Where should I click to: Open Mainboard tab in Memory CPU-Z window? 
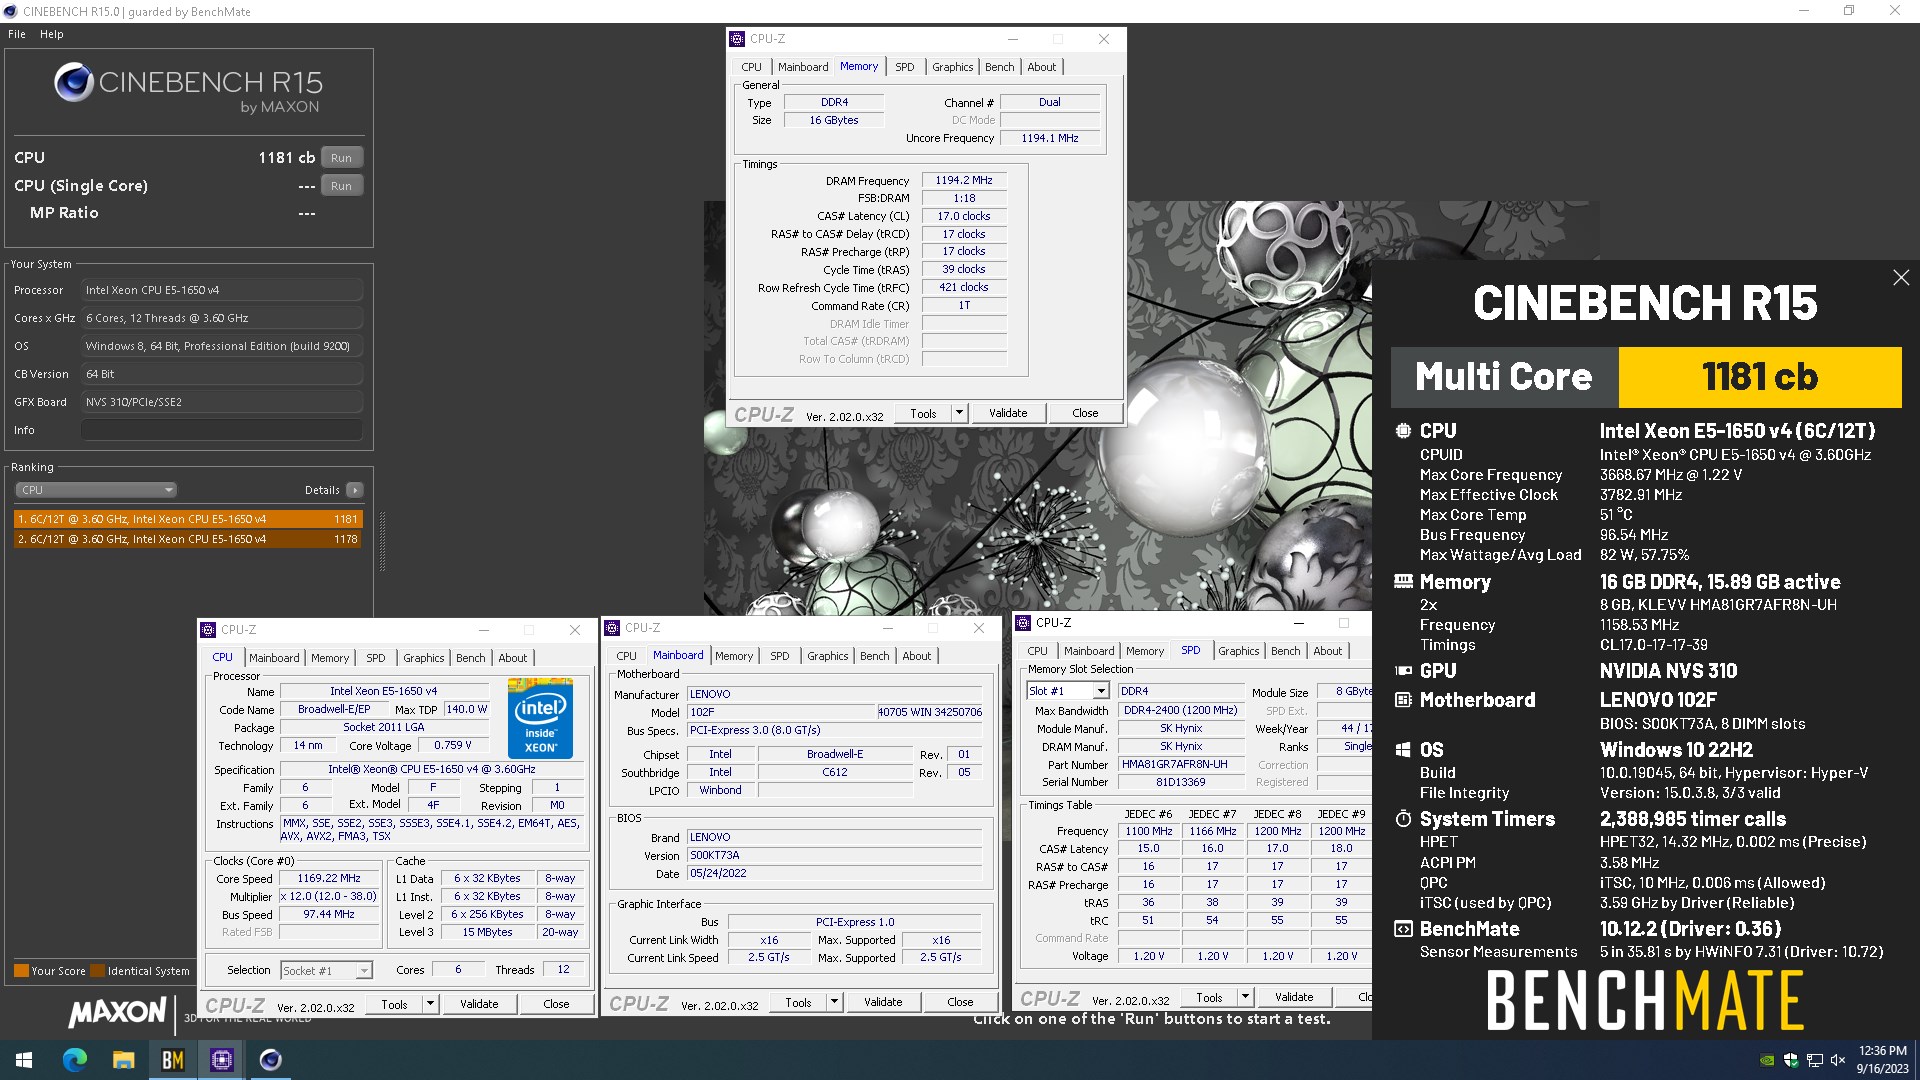(x=803, y=67)
